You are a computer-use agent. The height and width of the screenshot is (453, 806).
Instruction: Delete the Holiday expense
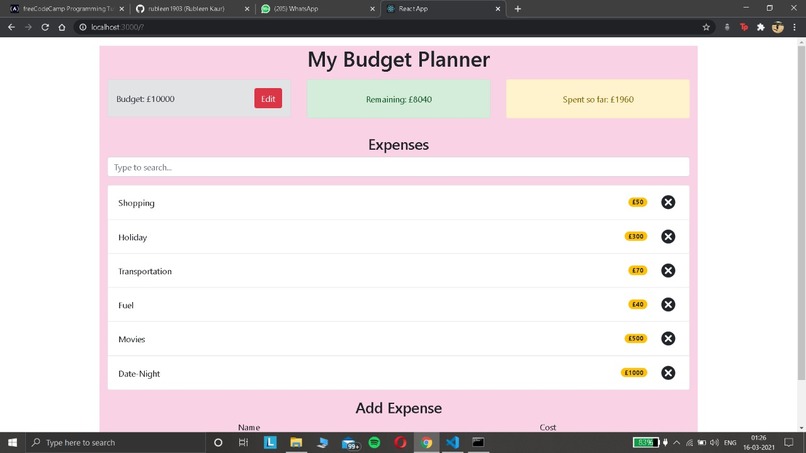click(668, 237)
